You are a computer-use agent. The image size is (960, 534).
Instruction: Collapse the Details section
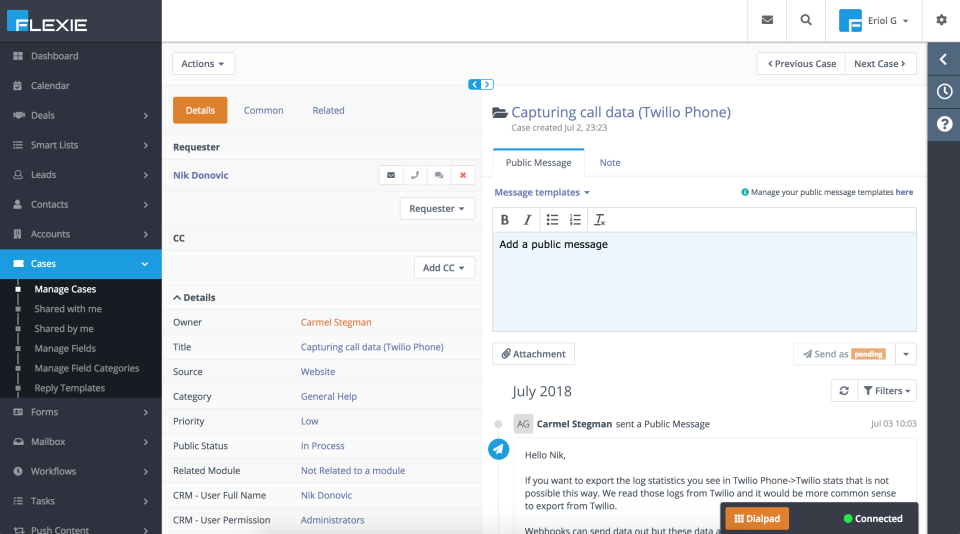click(194, 298)
